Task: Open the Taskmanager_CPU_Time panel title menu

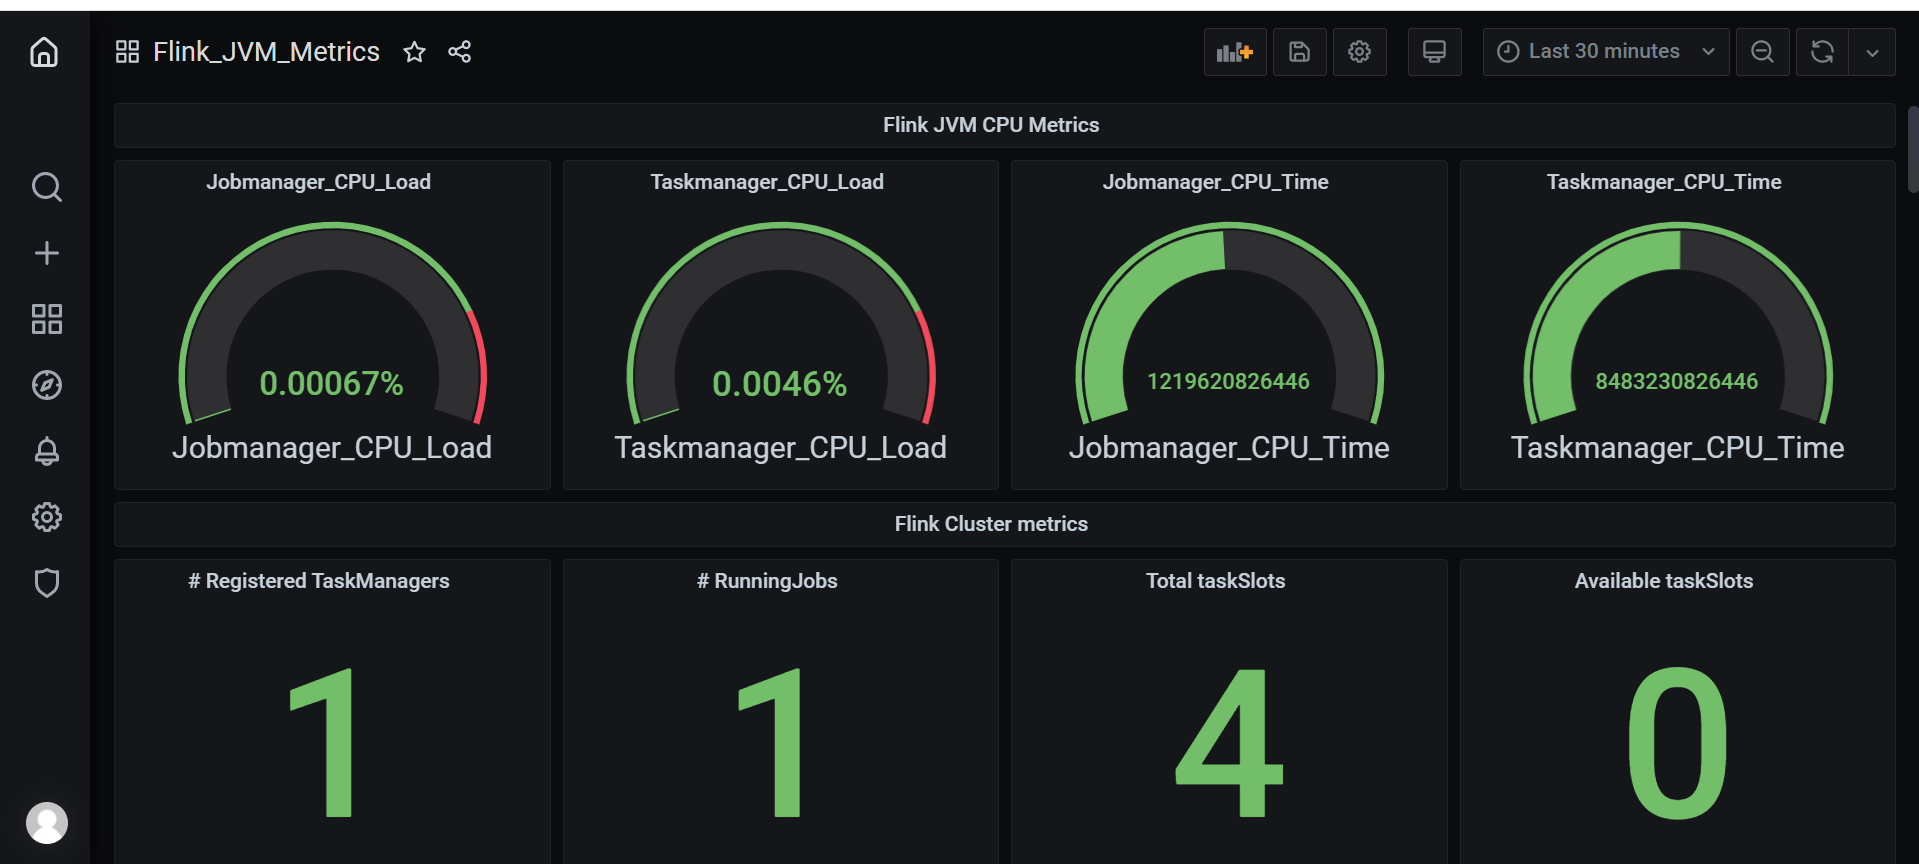Action: point(1664,182)
